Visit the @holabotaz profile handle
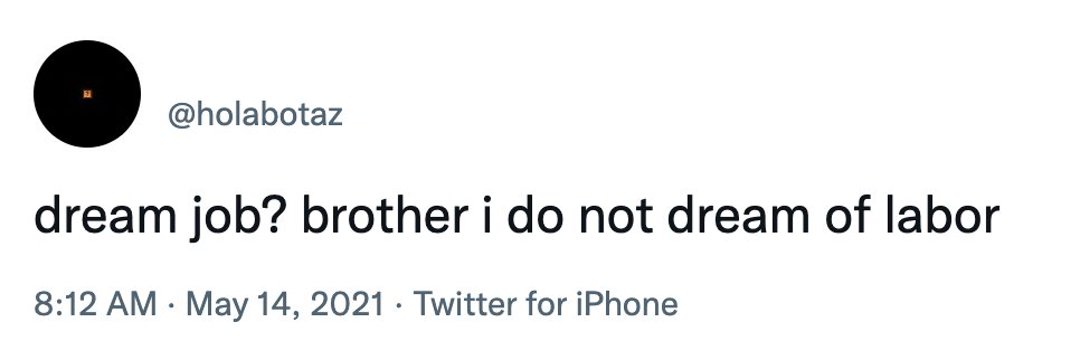This screenshot has width=1080, height=360. (x=255, y=115)
